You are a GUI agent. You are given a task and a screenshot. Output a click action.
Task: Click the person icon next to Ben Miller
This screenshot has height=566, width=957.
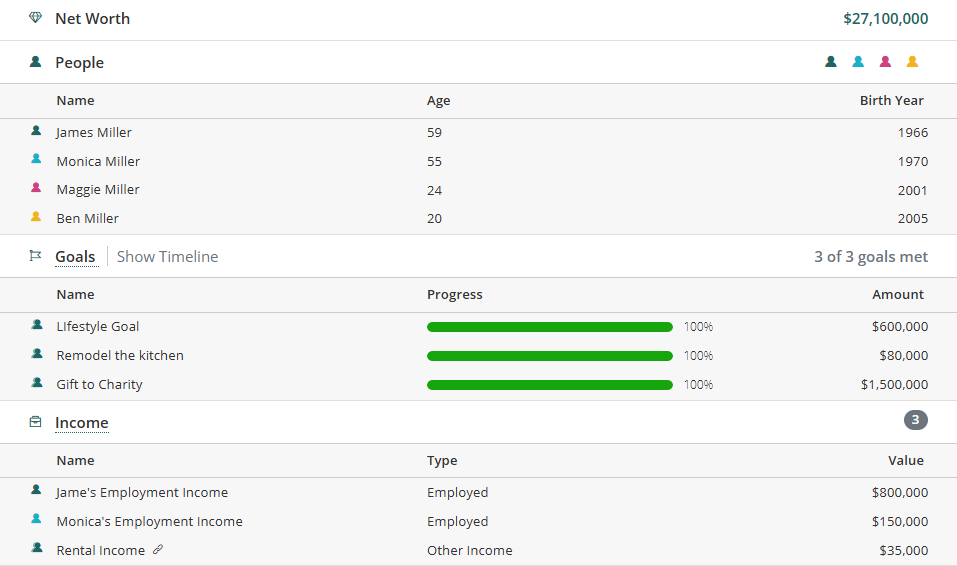pos(36,217)
